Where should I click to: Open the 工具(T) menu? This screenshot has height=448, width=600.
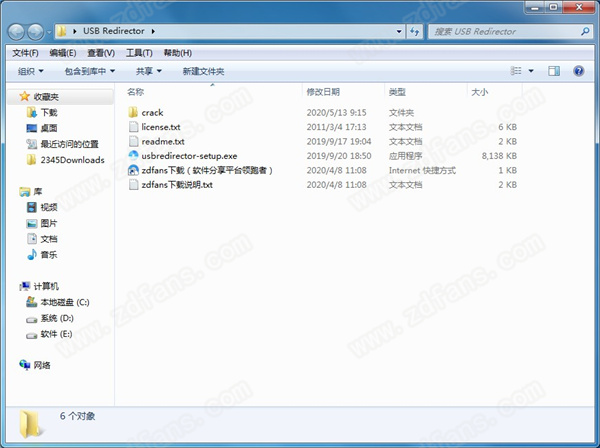click(x=139, y=53)
